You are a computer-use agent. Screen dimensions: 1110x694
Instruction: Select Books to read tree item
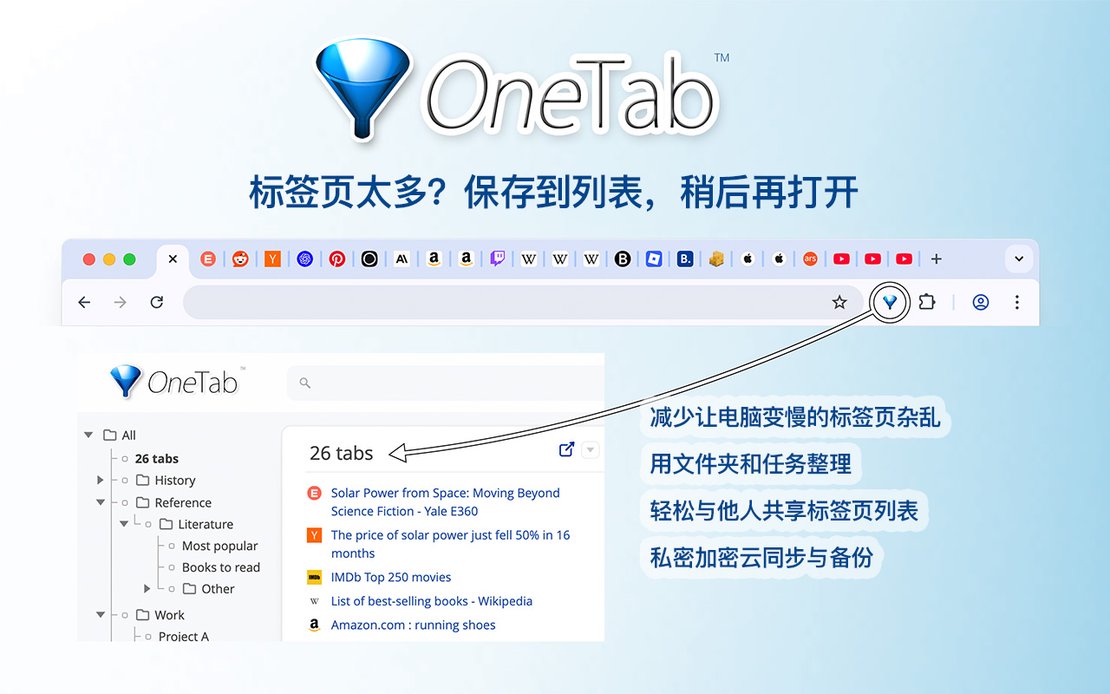click(221, 567)
